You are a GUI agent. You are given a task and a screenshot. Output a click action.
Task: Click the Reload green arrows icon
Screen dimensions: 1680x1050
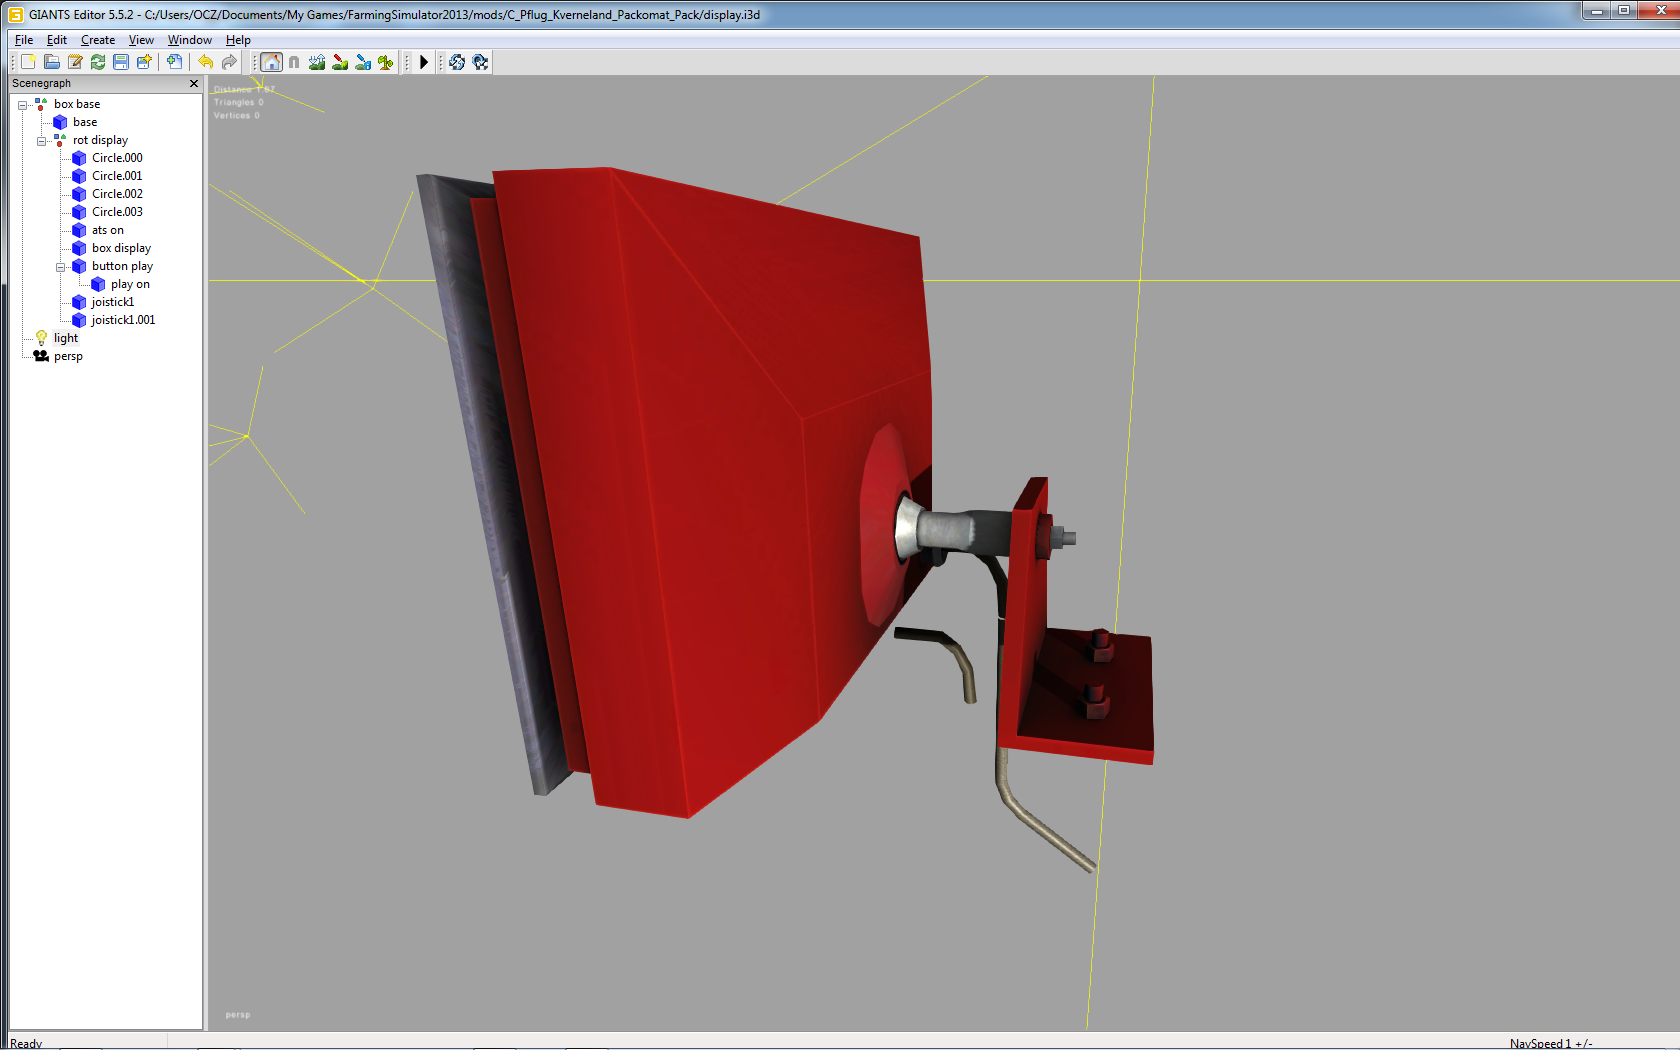point(98,62)
